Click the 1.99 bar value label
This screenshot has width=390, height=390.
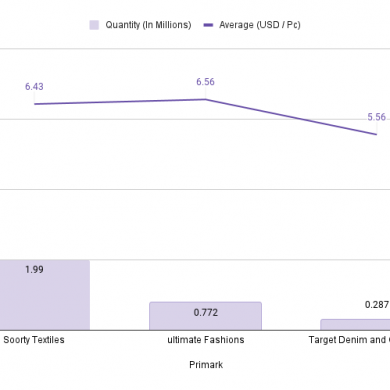tap(34, 269)
